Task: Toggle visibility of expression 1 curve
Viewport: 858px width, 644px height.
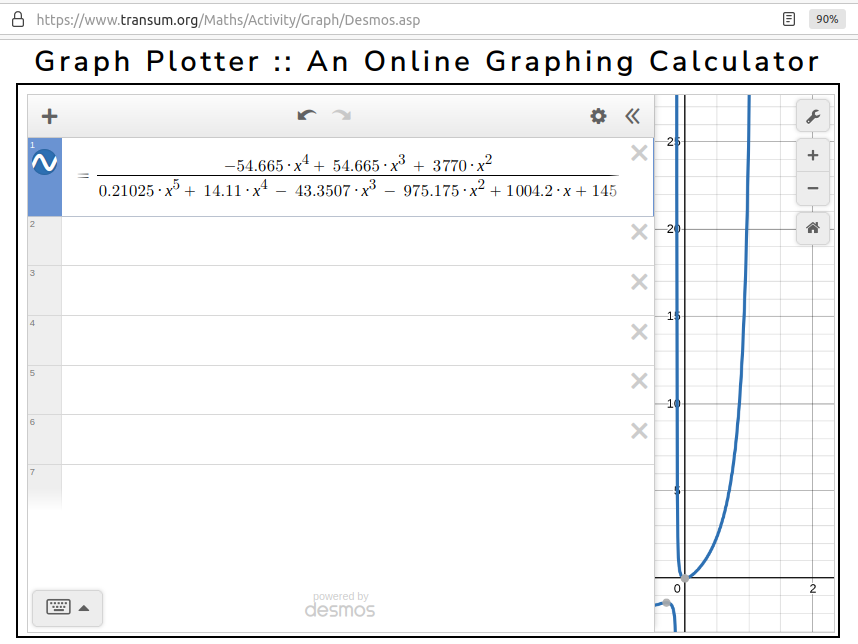Action: 44,163
